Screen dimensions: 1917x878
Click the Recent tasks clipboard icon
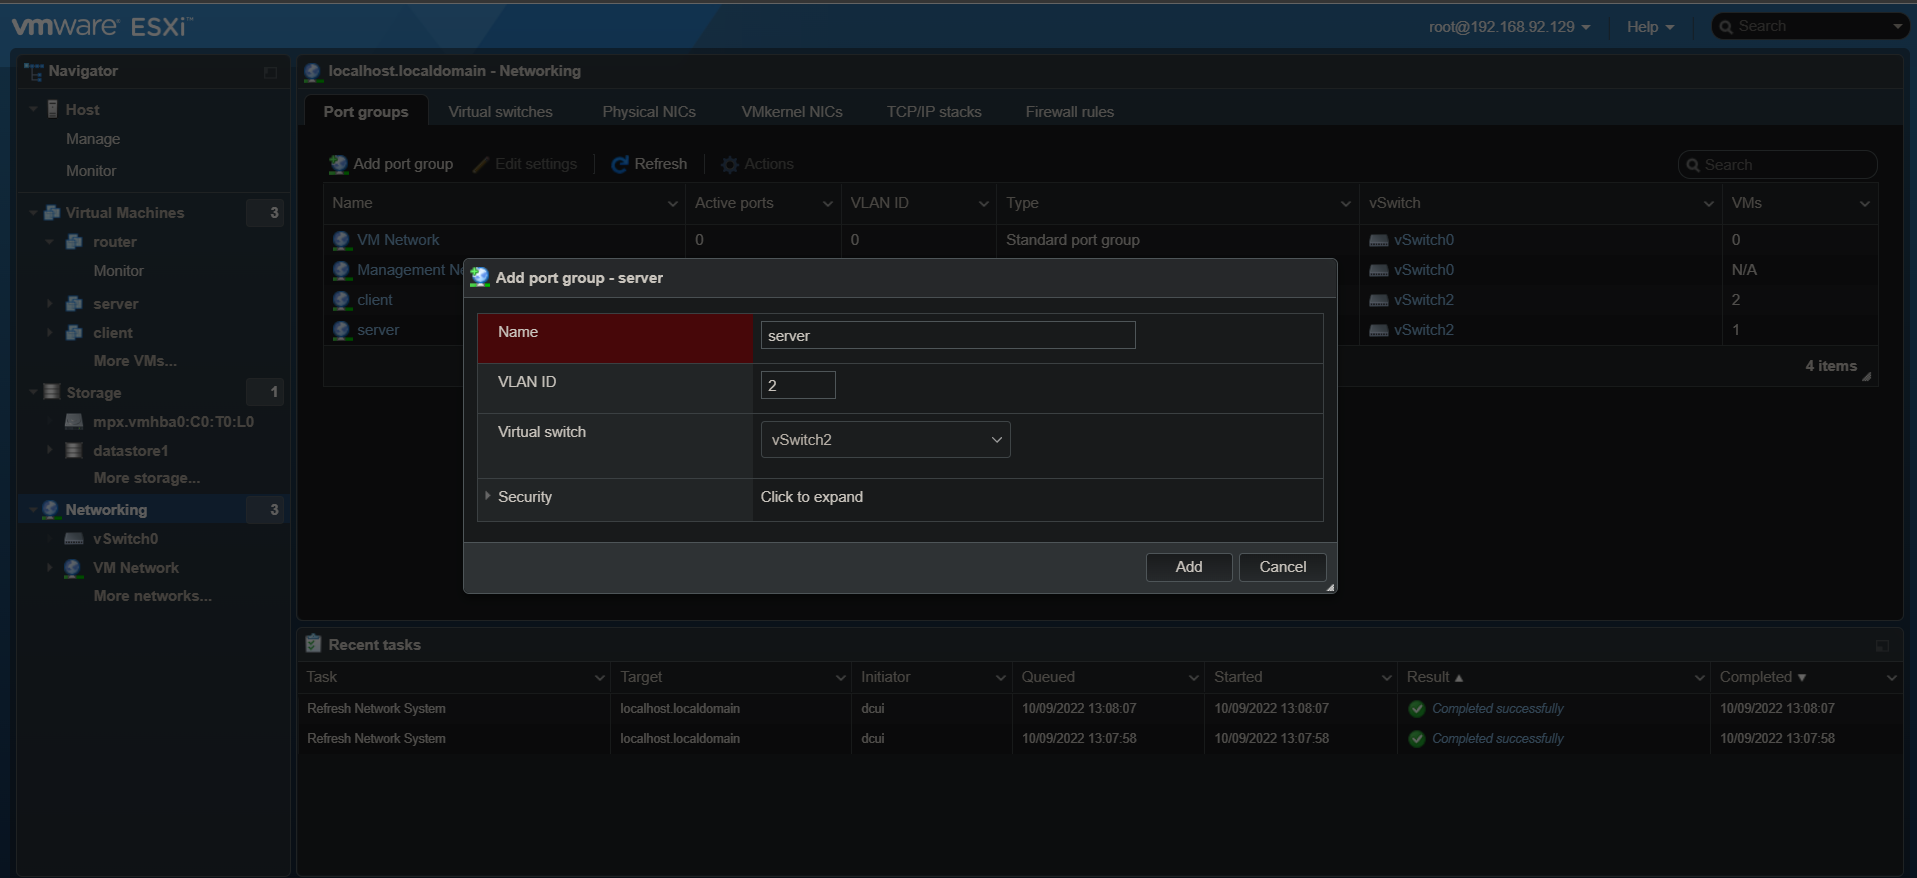click(314, 644)
